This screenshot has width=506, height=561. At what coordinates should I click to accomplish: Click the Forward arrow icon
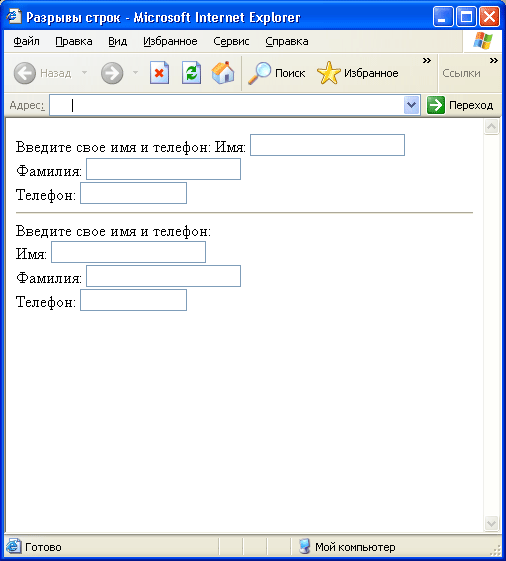coord(112,73)
